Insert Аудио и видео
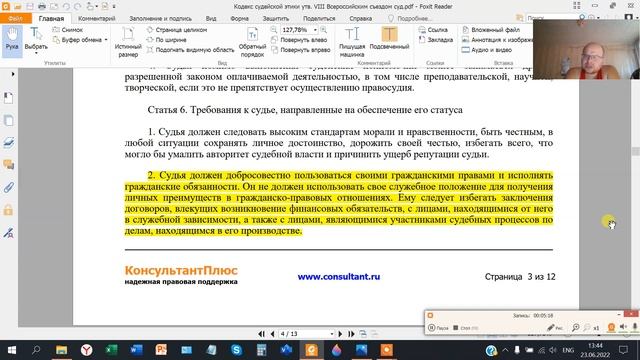Screen dimensions: 640x360 [487, 50]
